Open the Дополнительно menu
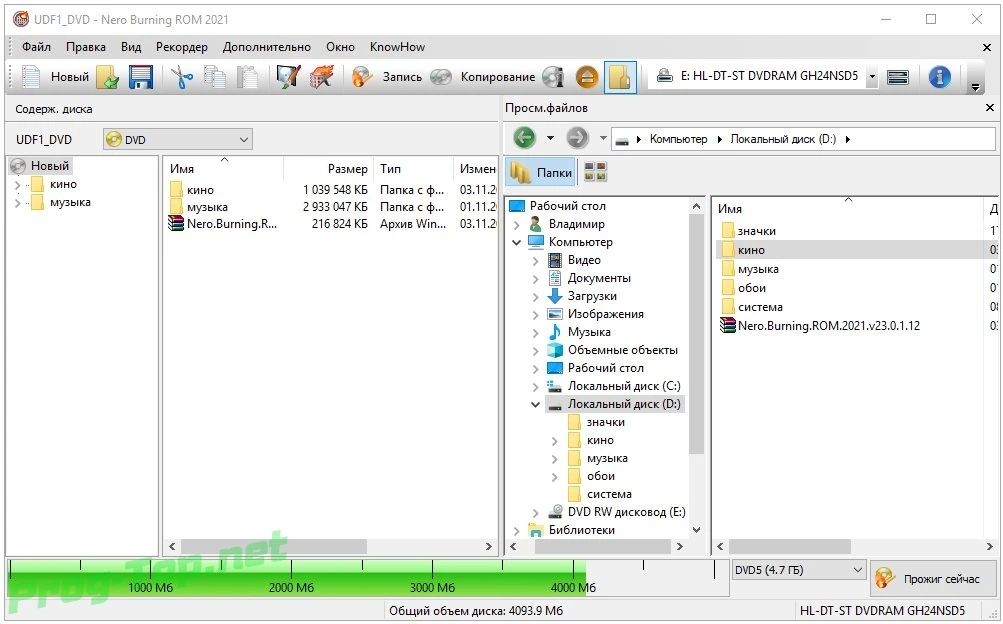This screenshot has width=1003, height=624. pos(267,47)
